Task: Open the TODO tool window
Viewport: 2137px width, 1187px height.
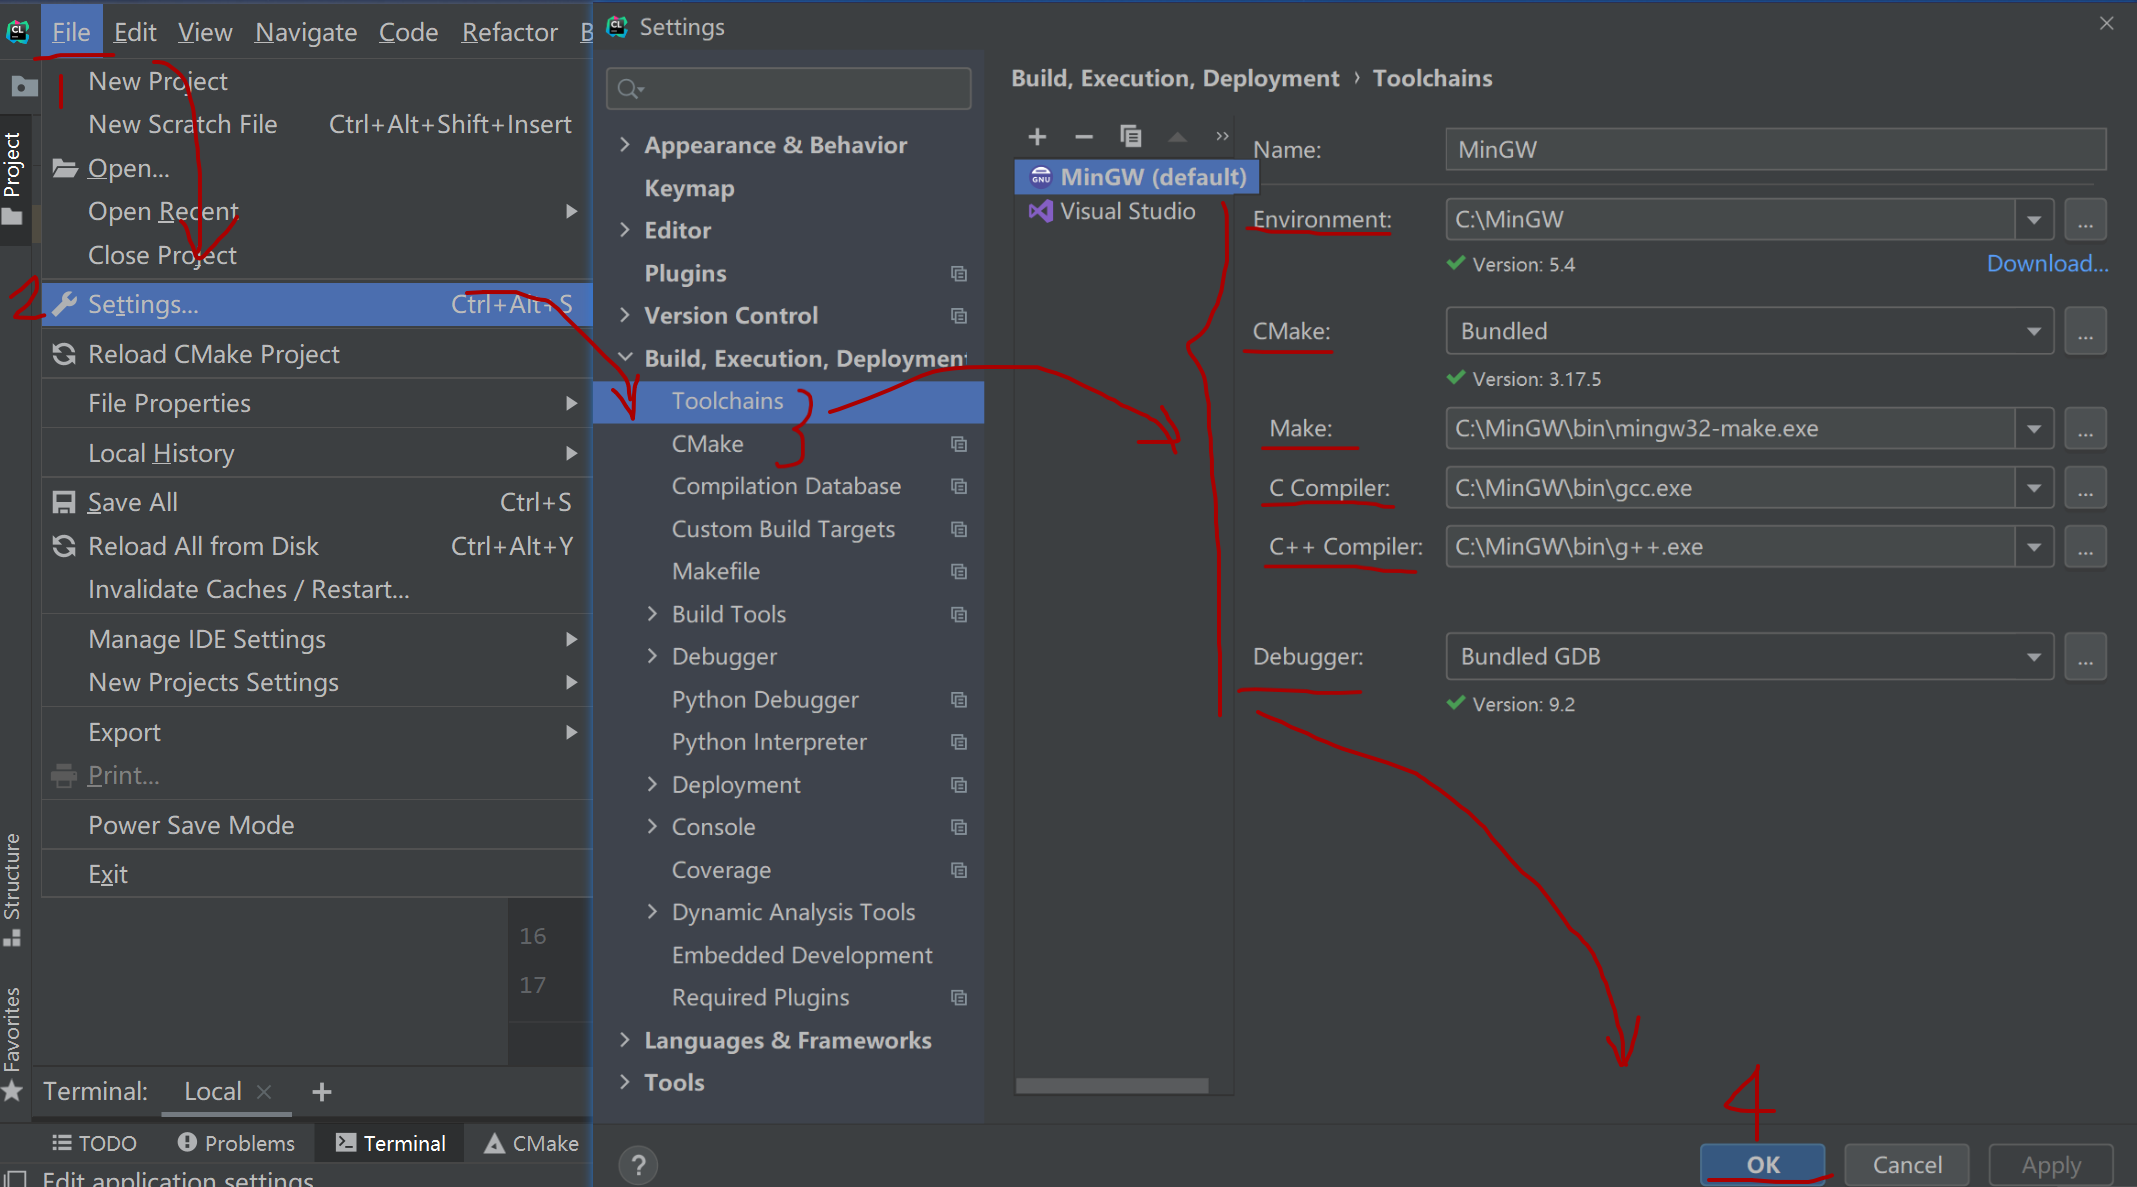Action: (x=94, y=1143)
